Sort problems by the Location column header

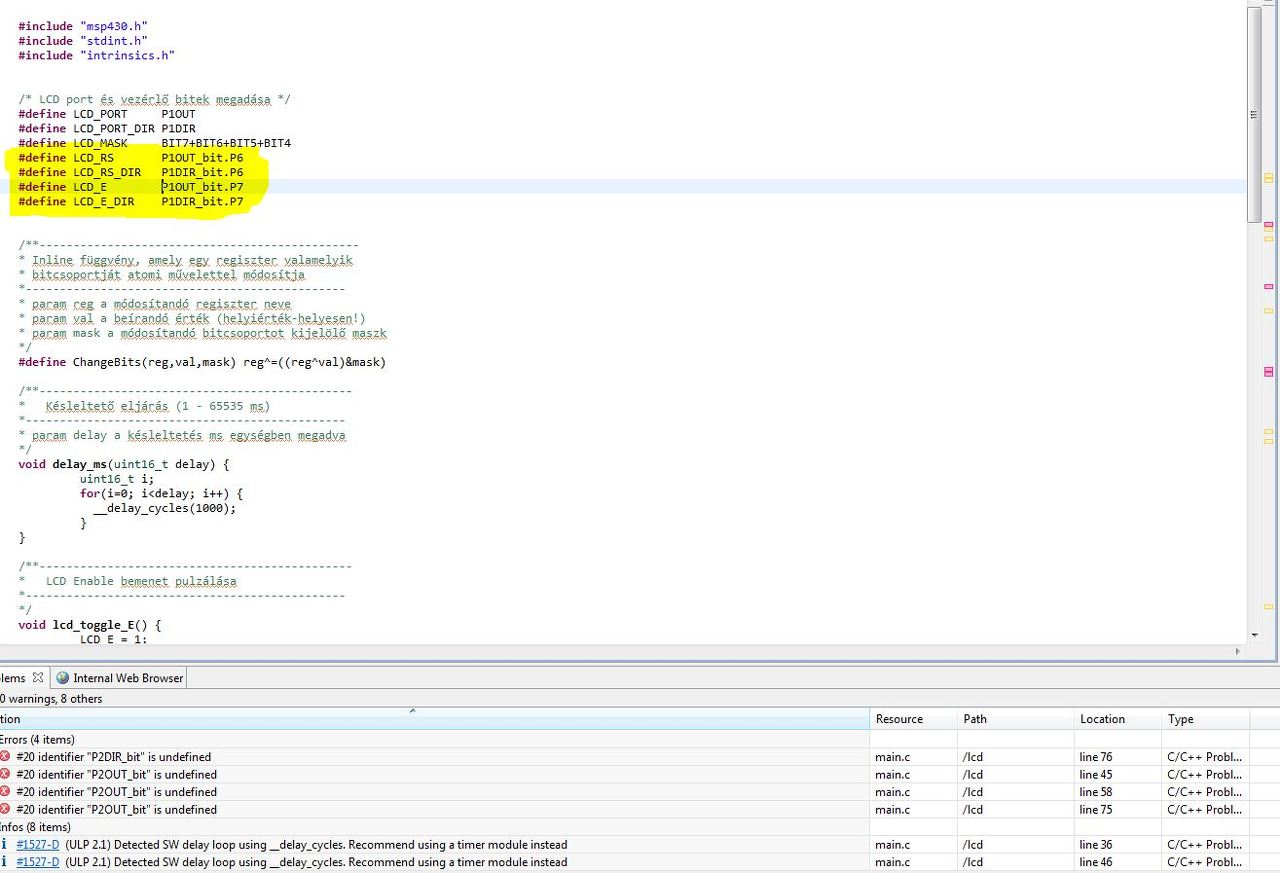(x=1118, y=719)
